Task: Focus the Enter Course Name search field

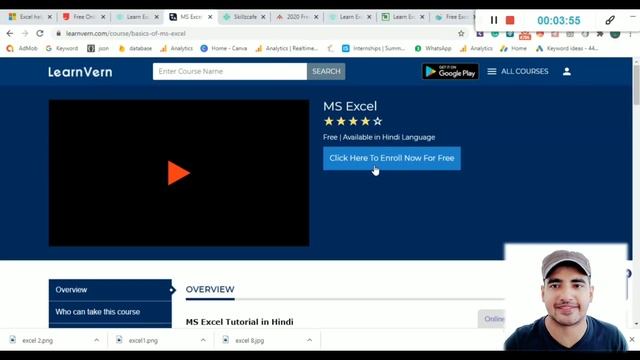Action: tap(230, 71)
